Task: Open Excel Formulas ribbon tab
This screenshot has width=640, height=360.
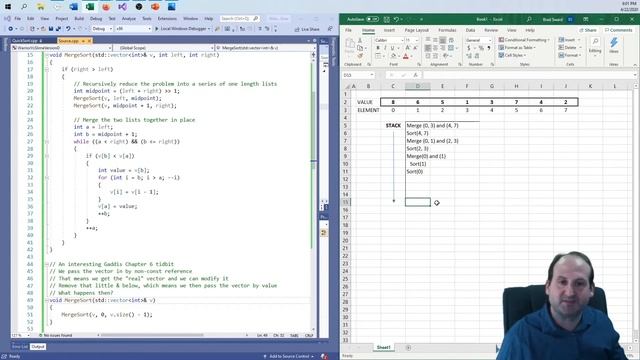Action: click(x=447, y=30)
